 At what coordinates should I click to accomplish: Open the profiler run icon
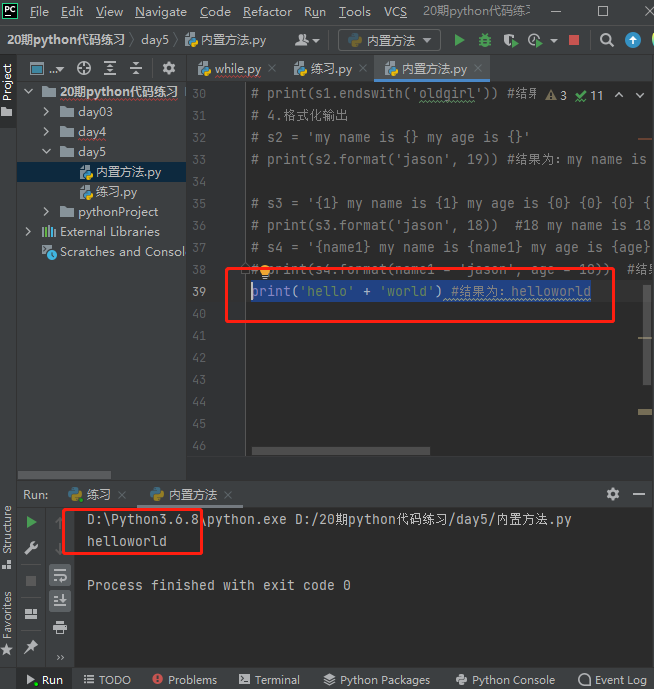pyautogui.click(x=535, y=40)
